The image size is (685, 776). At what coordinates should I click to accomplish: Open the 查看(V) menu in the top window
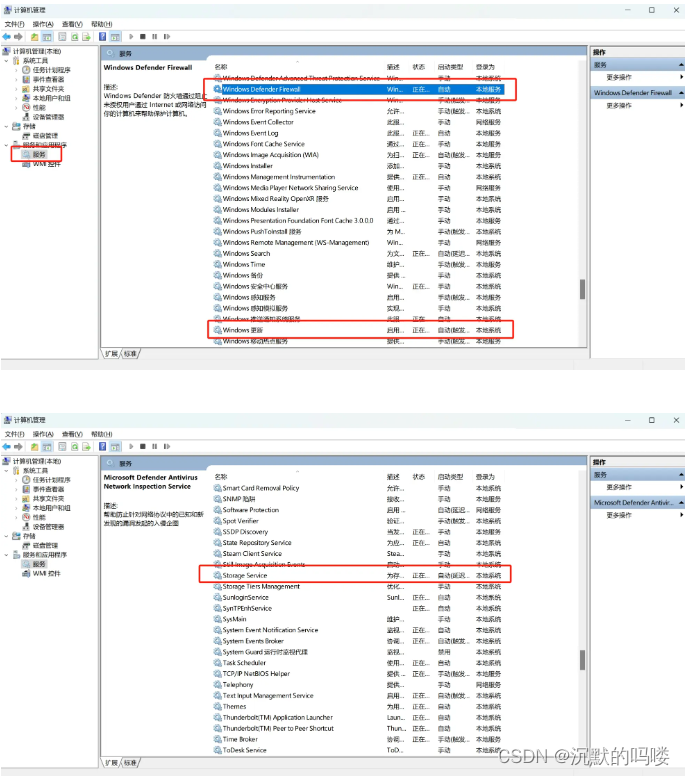tap(72, 24)
